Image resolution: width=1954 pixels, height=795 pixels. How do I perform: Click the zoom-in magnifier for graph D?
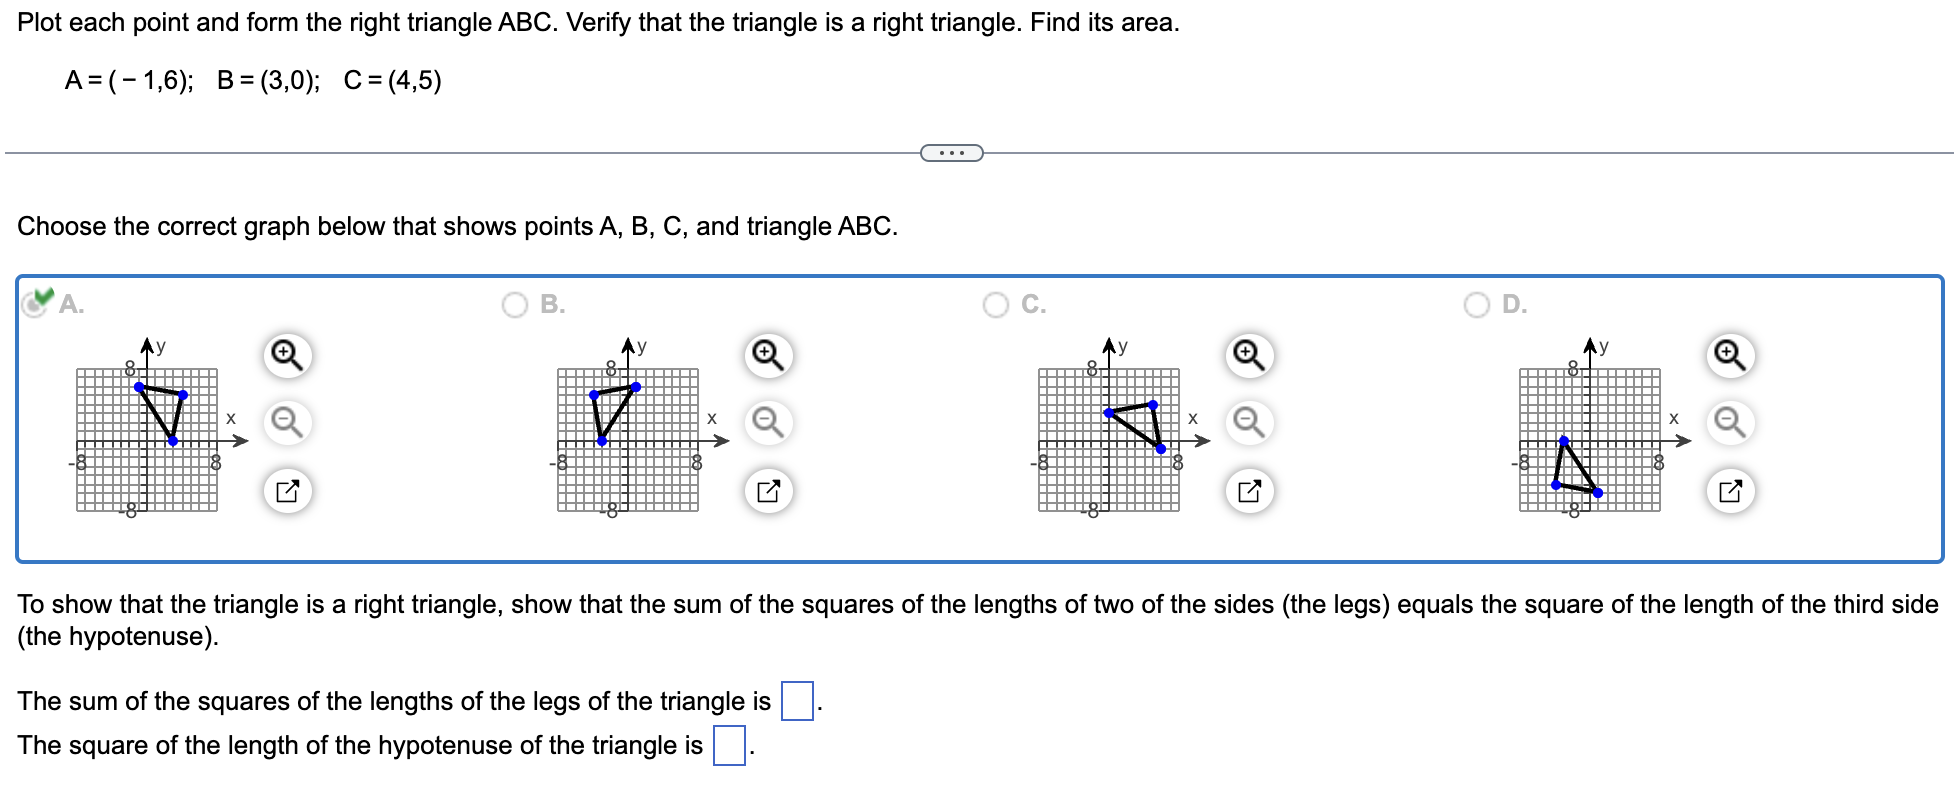(1728, 354)
